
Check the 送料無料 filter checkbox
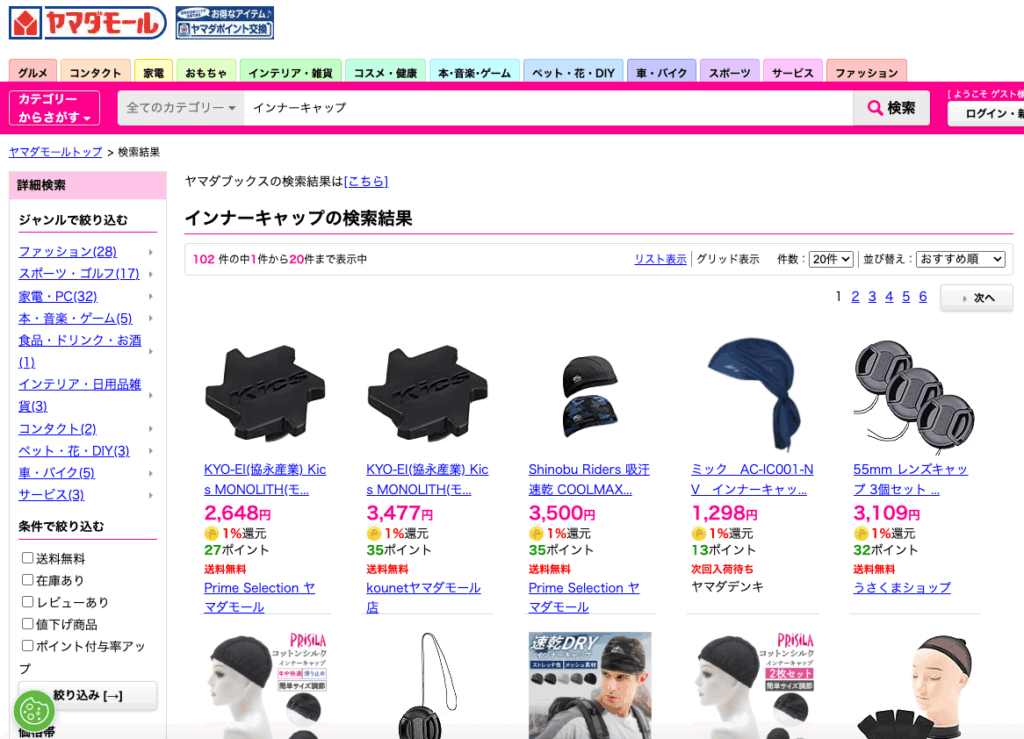[x=27, y=558]
